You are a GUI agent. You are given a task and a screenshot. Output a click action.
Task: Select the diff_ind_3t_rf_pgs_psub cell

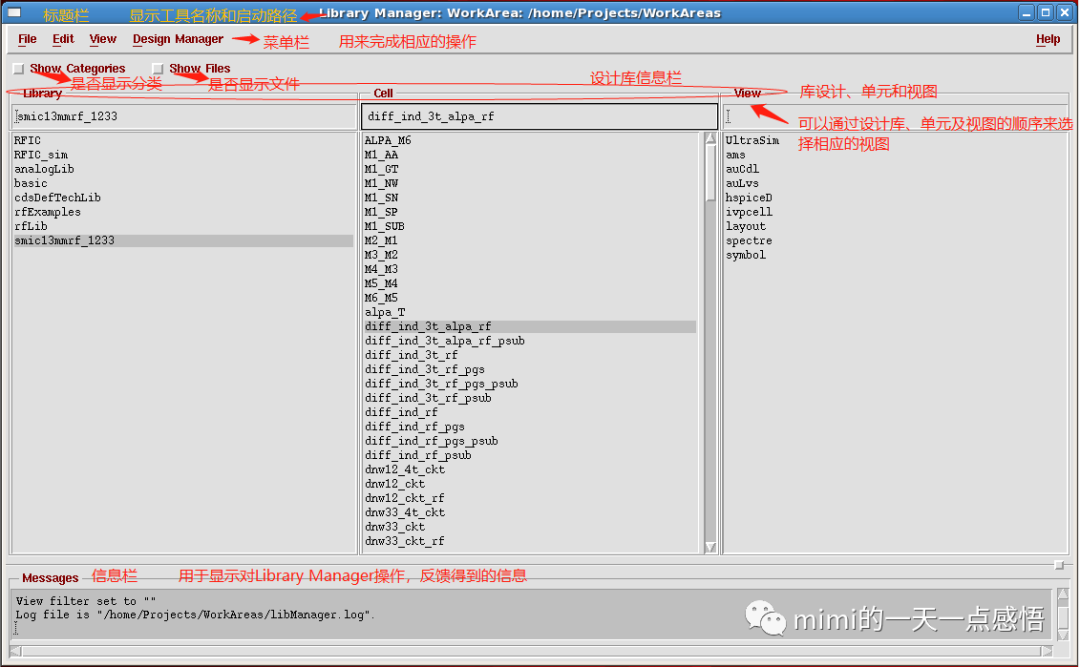(442, 384)
